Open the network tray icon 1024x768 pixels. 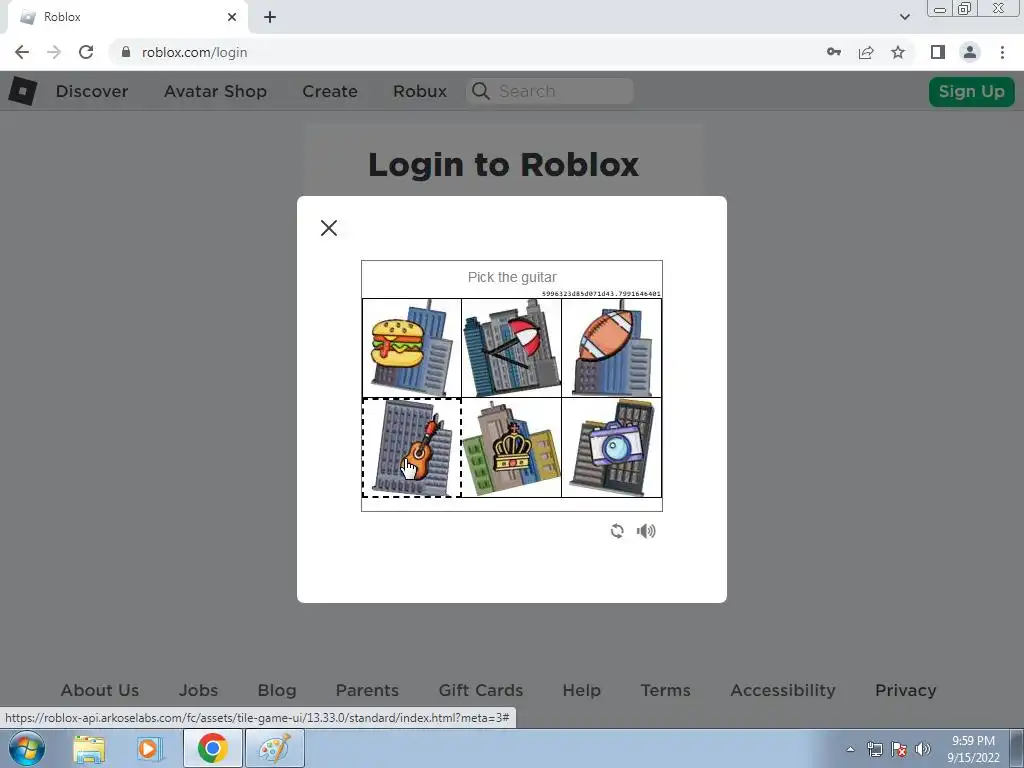coord(874,749)
